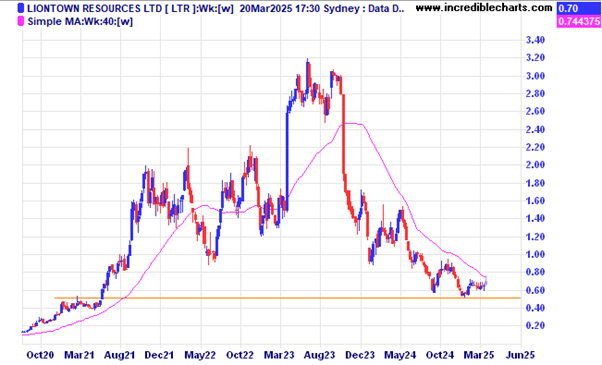Click the 3.40 price axis label

pos(535,40)
